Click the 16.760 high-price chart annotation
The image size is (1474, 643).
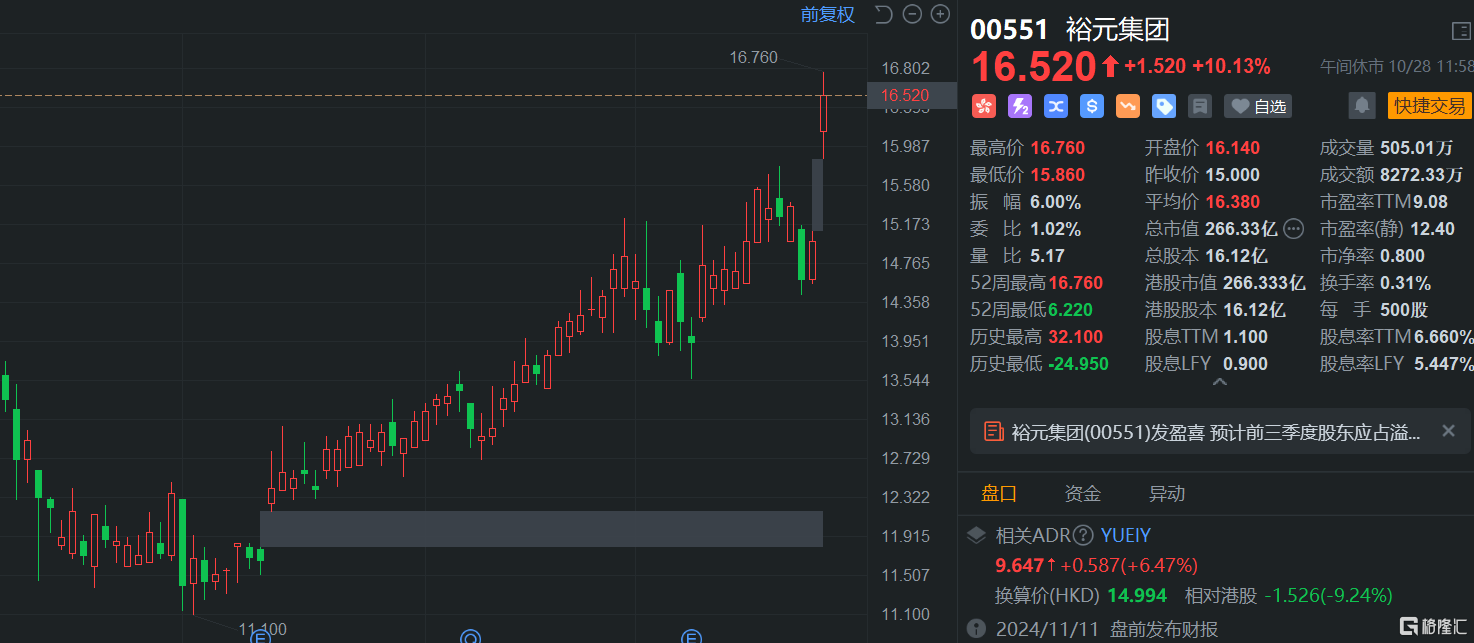coord(754,58)
